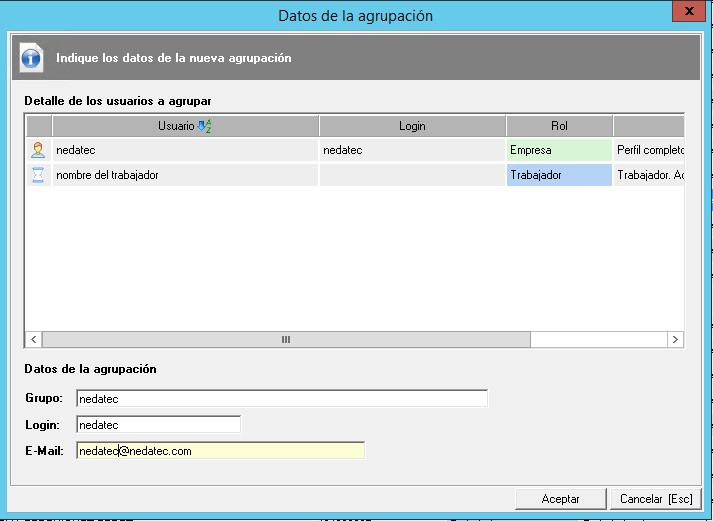The height and width of the screenshot is (521, 713).
Task: Click into the E-Mail input field
Action: [x=220, y=451]
